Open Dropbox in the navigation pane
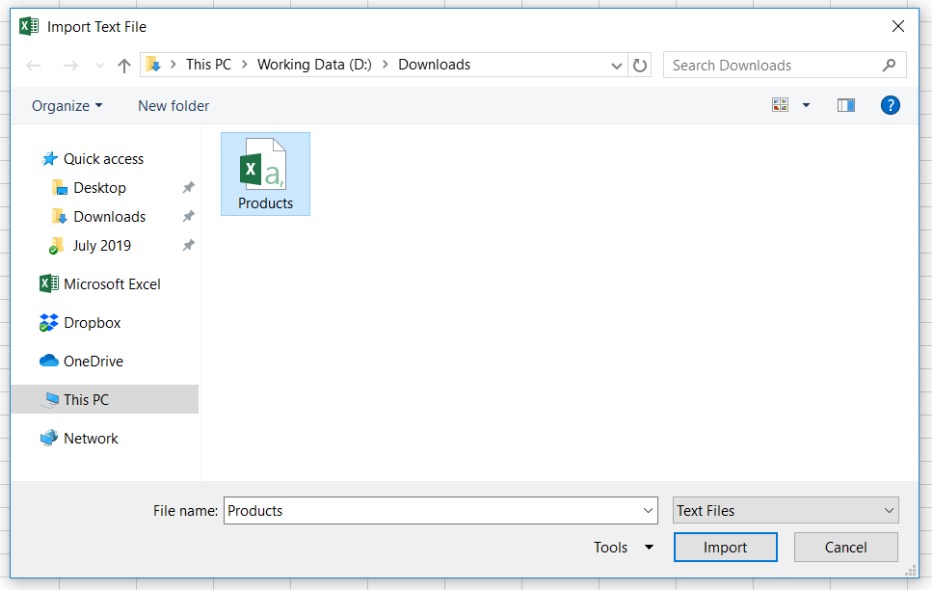 pyautogui.click(x=91, y=323)
